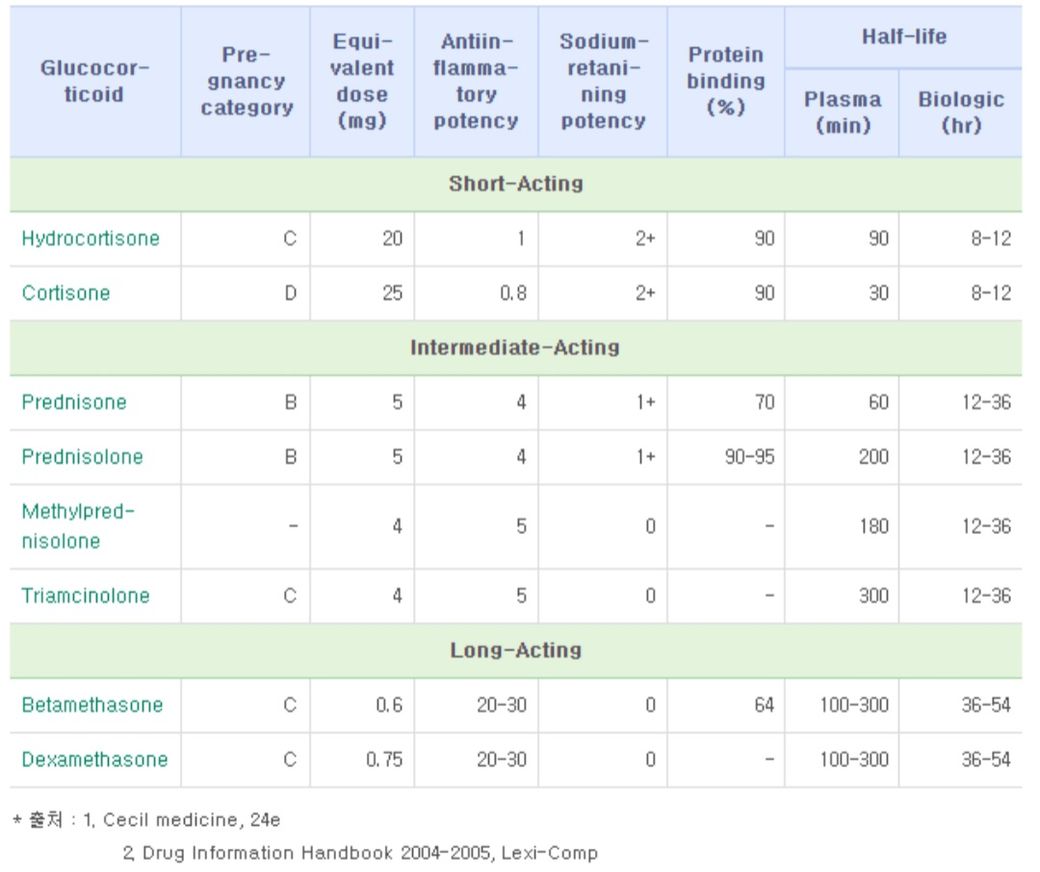Click the Pregnancy category column header
Image resolution: width=1040 pixels, height=872 pixels.
pyautogui.click(x=246, y=81)
